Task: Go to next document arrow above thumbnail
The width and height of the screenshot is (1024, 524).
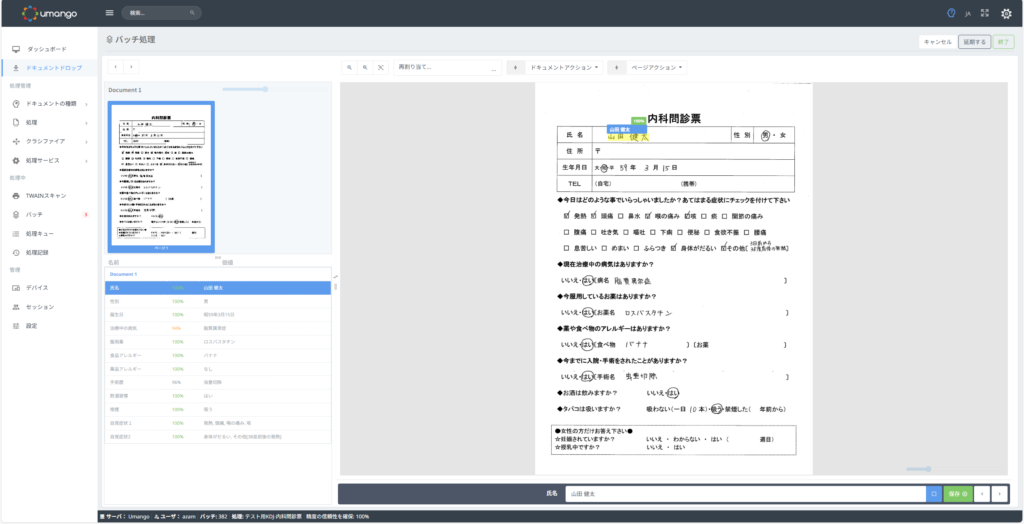Action: click(x=131, y=67)
